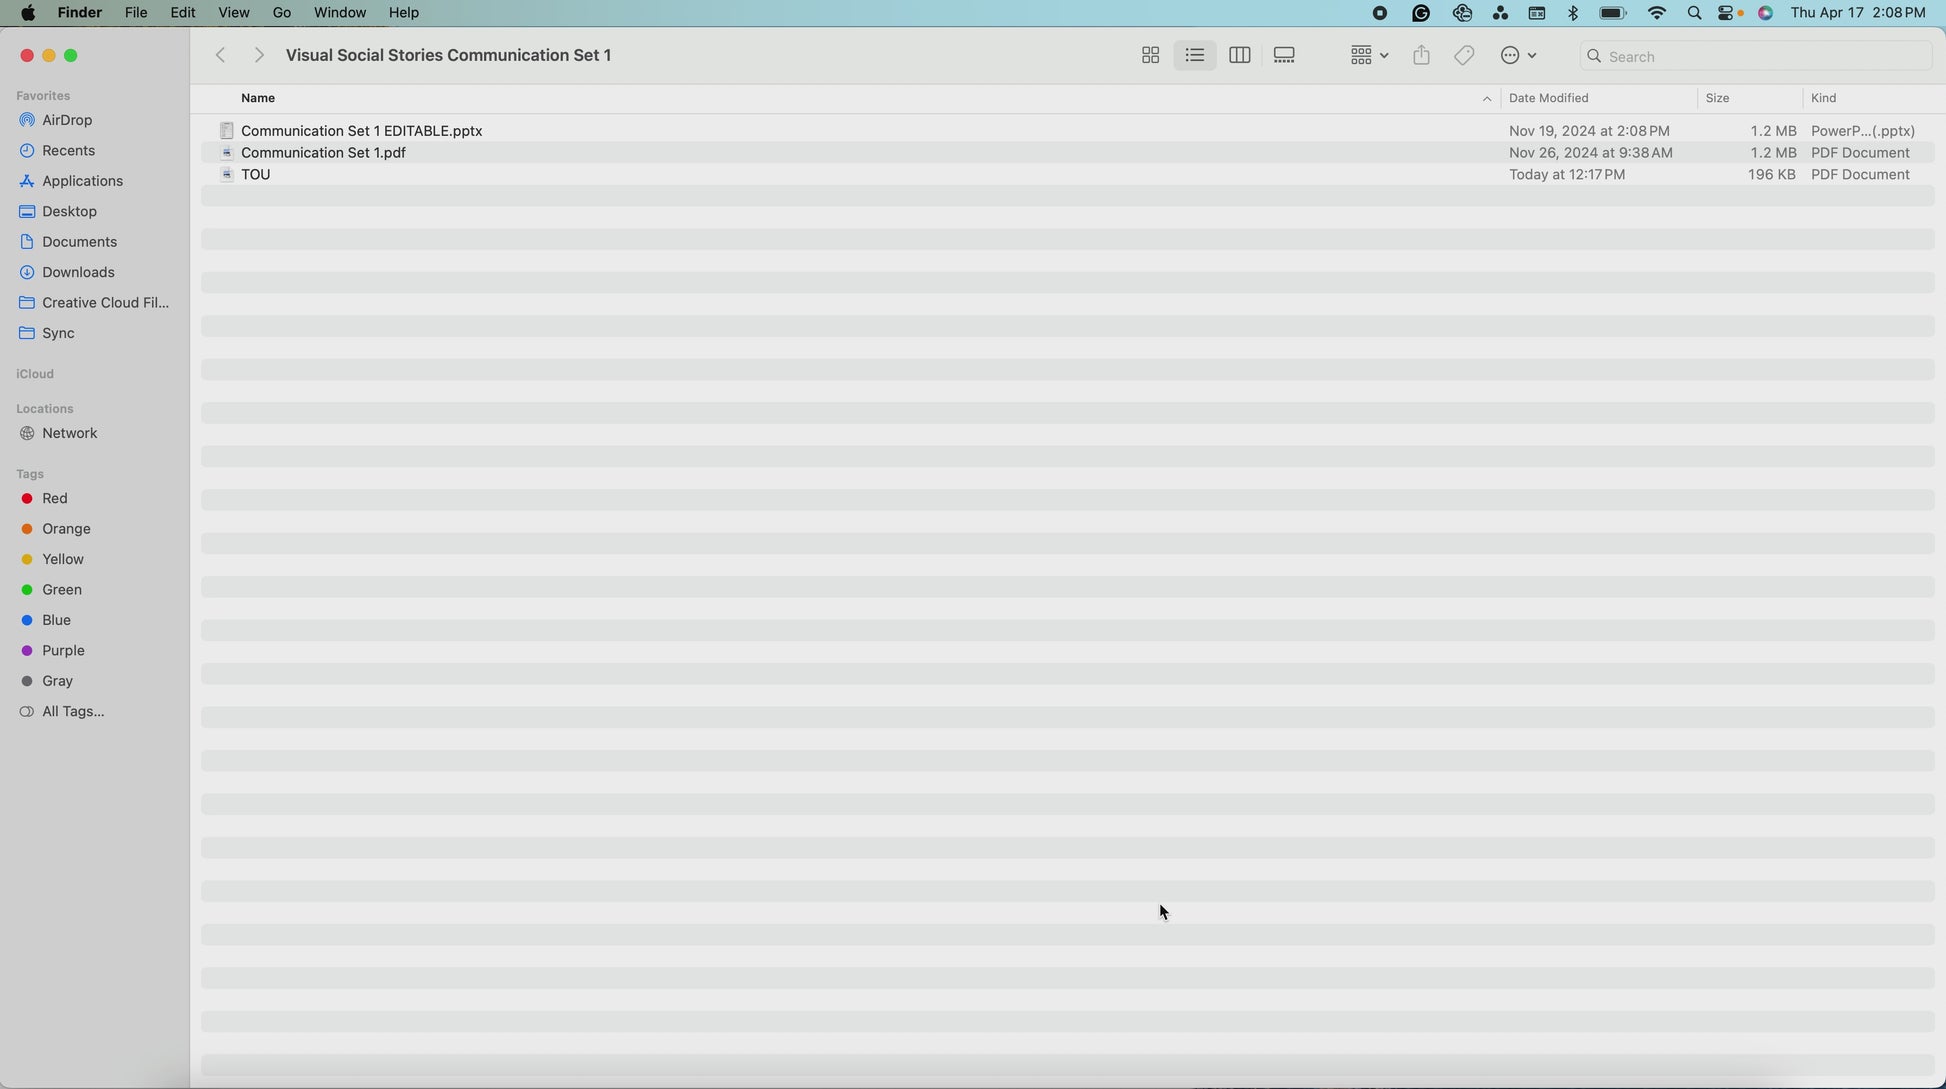The image size is (1946, 1089).
Task: Show All Tags in sidebar
Action: [x=73, y=711]
